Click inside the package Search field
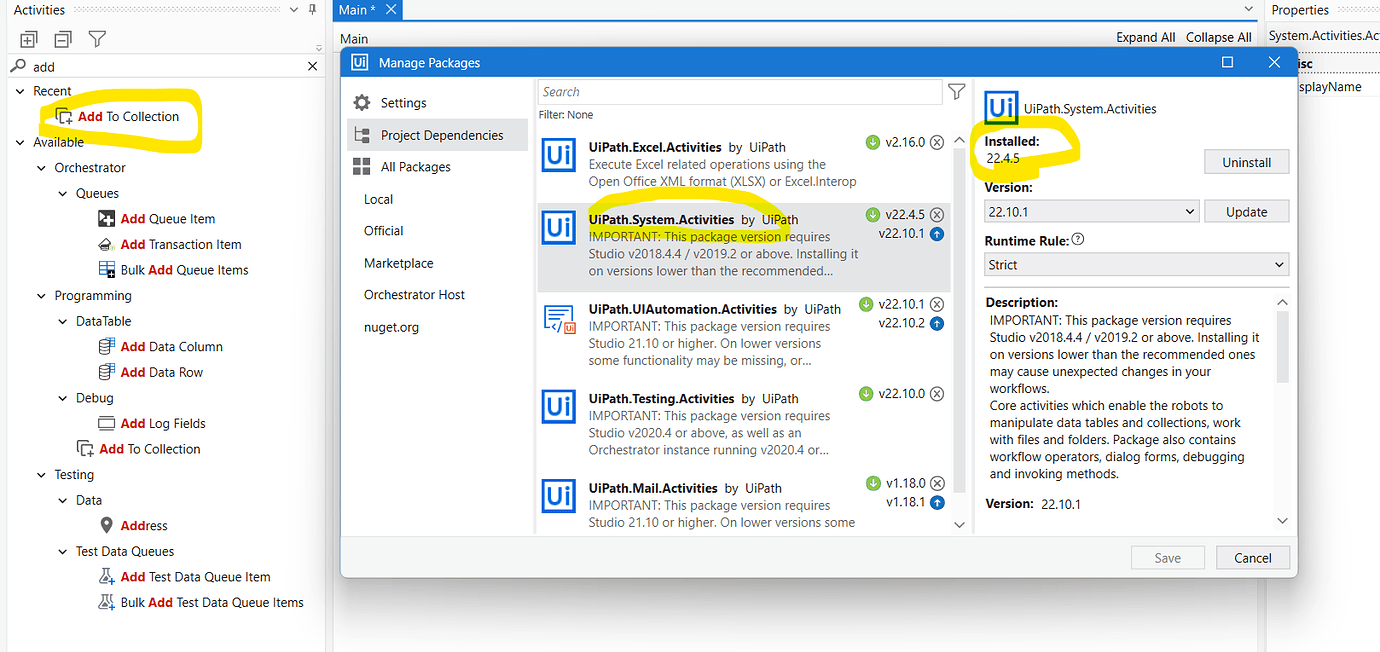The image size is (1380, 652). pyautogui.click(x=740, y=90)
